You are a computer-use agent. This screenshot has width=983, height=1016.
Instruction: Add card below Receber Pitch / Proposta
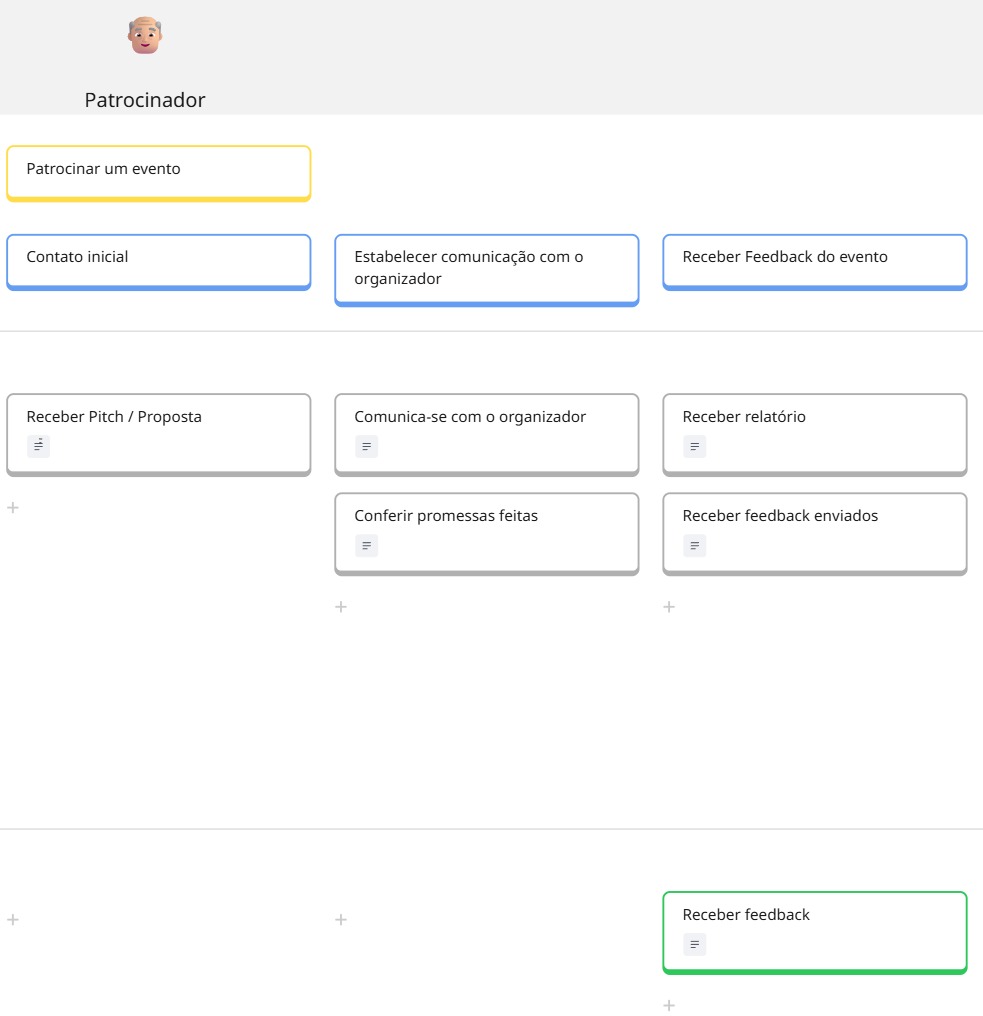point(13,508)
